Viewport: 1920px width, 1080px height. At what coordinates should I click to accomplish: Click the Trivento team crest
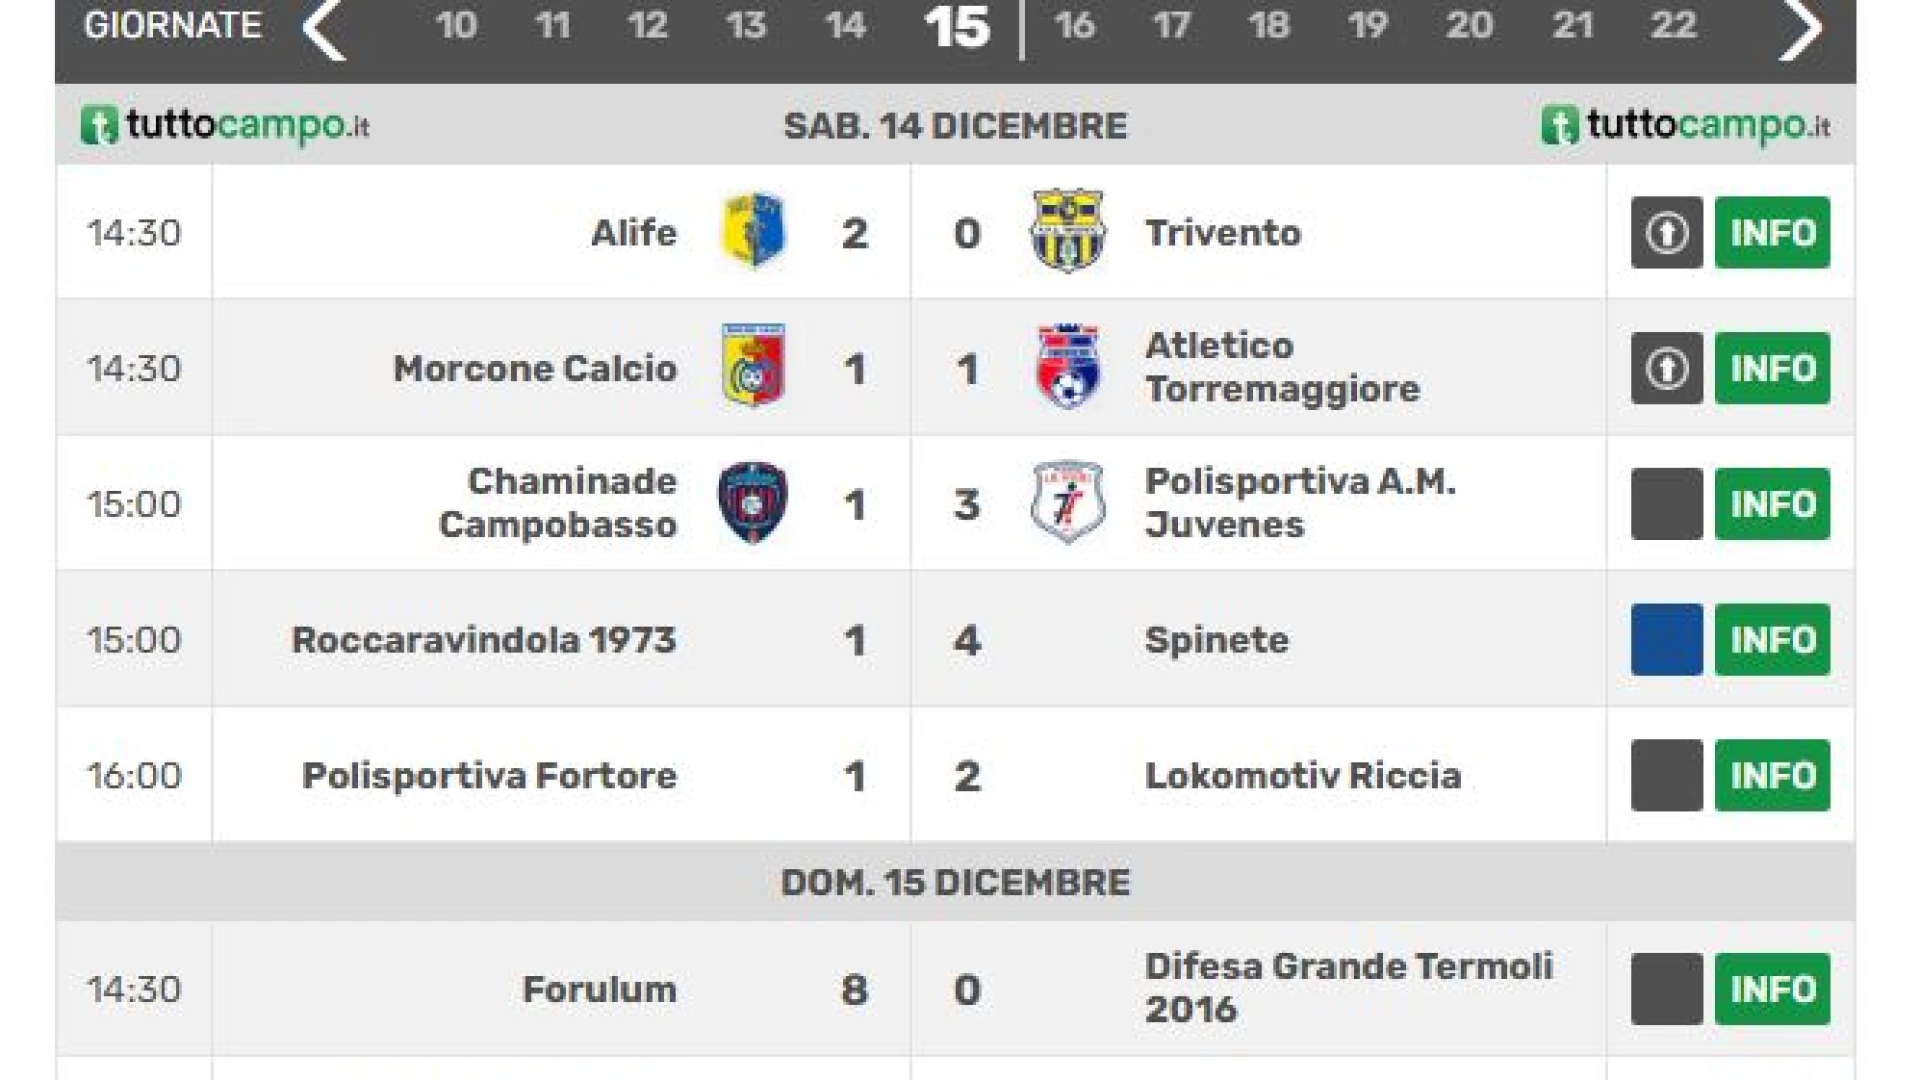pos(1067,231)
